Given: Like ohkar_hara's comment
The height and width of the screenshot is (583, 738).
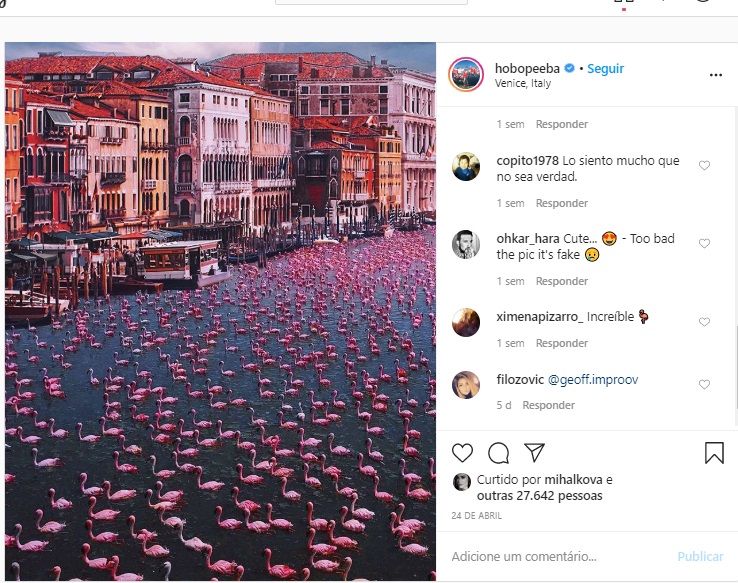Looking at the screenshot, I should point(704,244).
